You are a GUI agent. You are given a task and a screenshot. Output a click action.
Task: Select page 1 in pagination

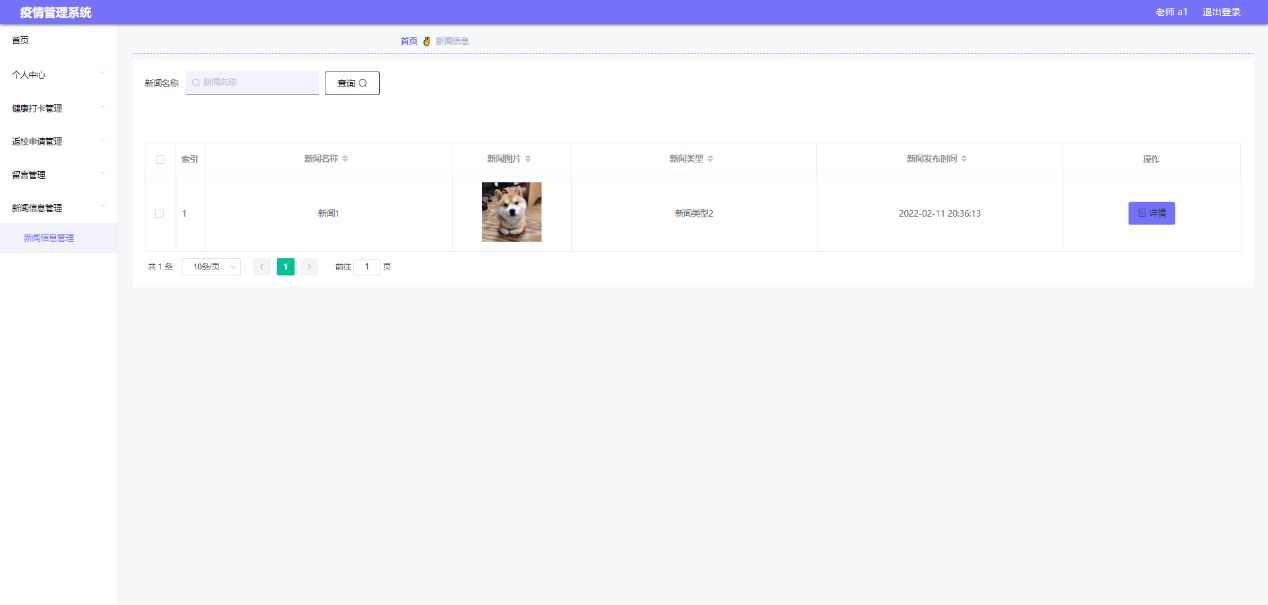286,267
